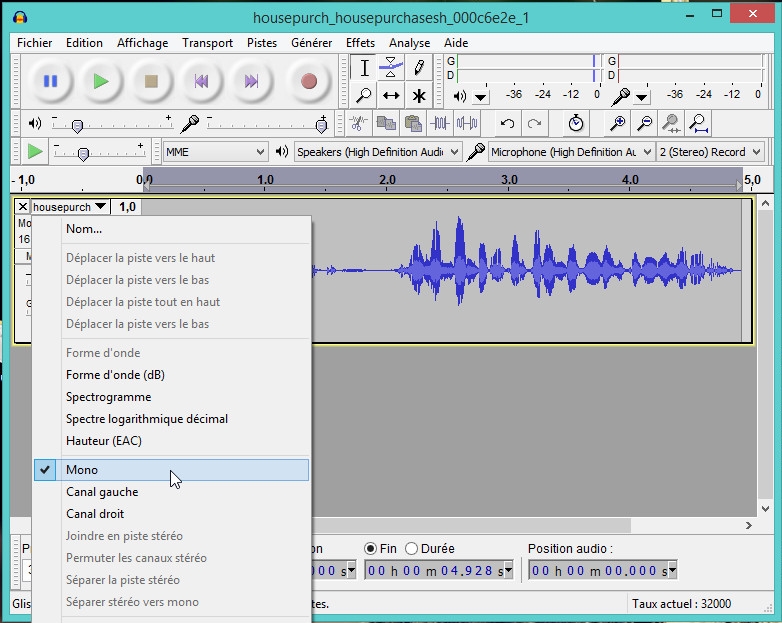The height and width of the screenshot is (623, 782).
Task: Switch view to Forme d'onde (dB)
Action: [x=172, y=375]
